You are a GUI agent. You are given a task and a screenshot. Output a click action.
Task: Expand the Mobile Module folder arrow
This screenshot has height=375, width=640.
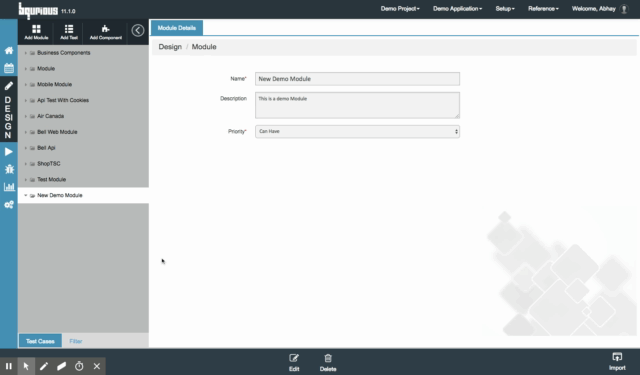point(25,85)
